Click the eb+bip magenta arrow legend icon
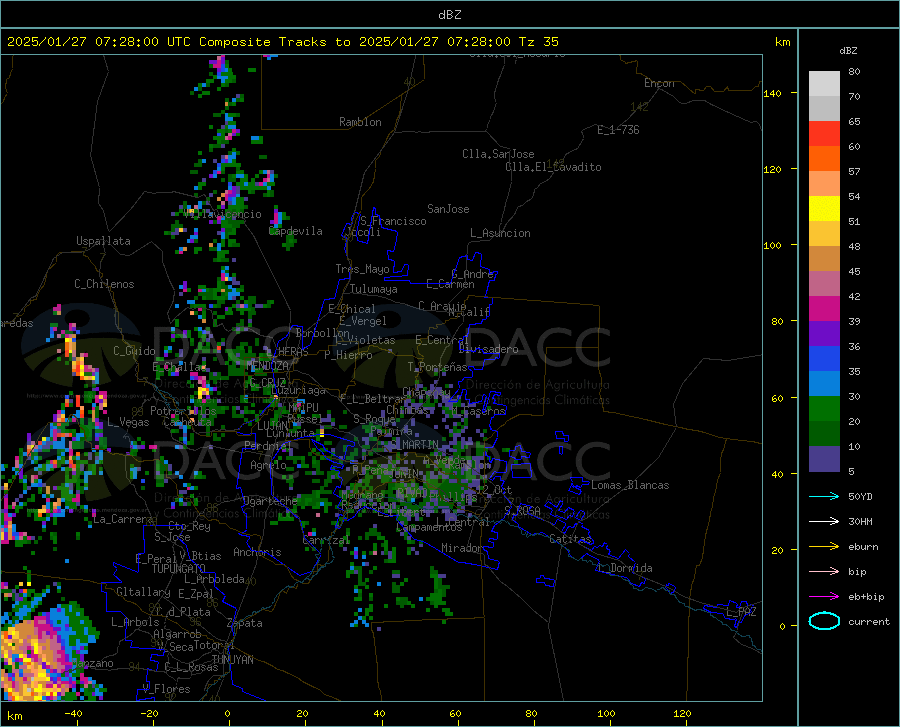900x727 pixels. click(x=824, y=597)
